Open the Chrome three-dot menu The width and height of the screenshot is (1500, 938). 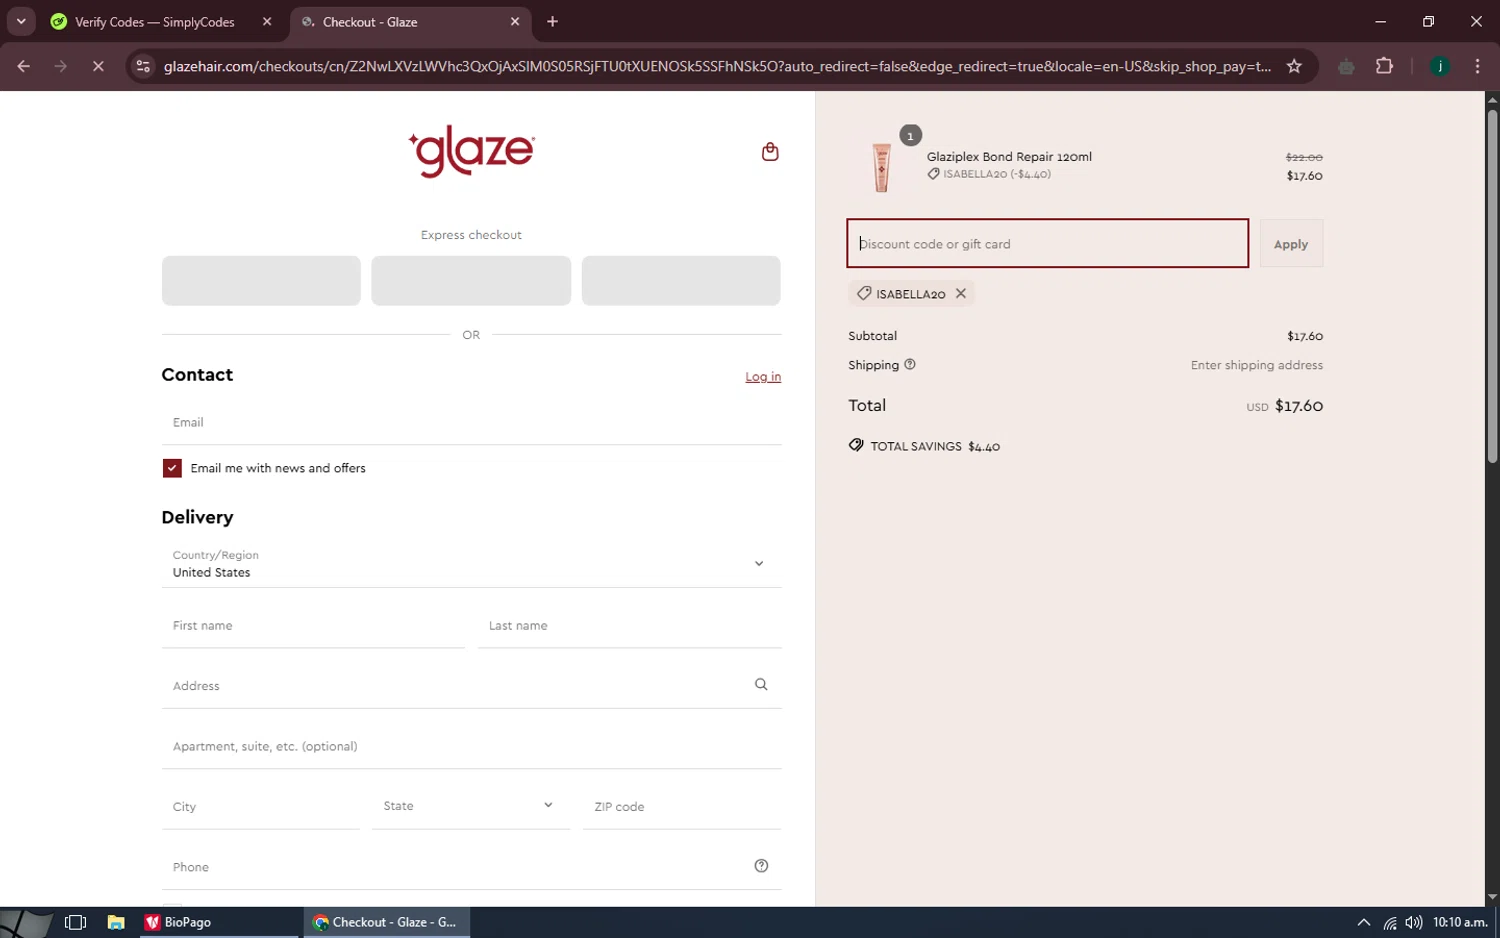pyautogui.click(x=1477, y=66)
